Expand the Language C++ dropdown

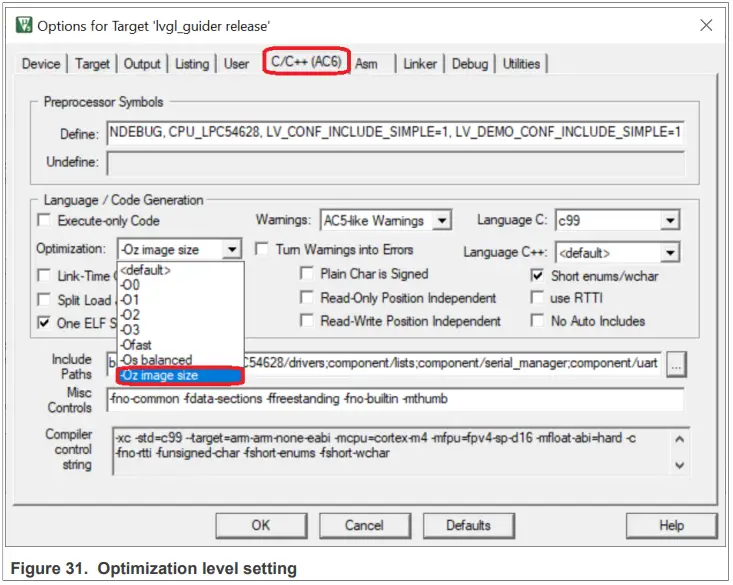coord(670,253)
